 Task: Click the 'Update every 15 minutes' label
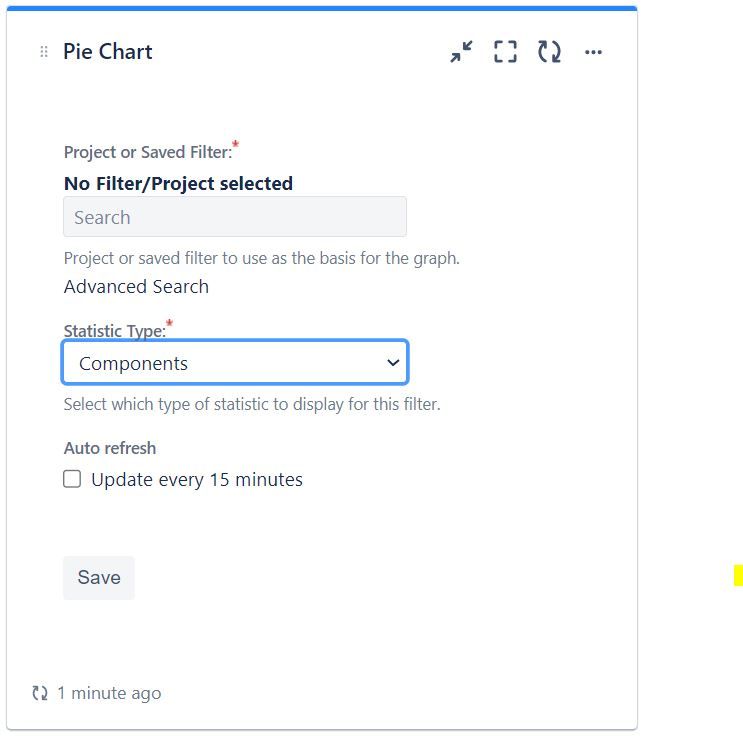click(197, 480)
